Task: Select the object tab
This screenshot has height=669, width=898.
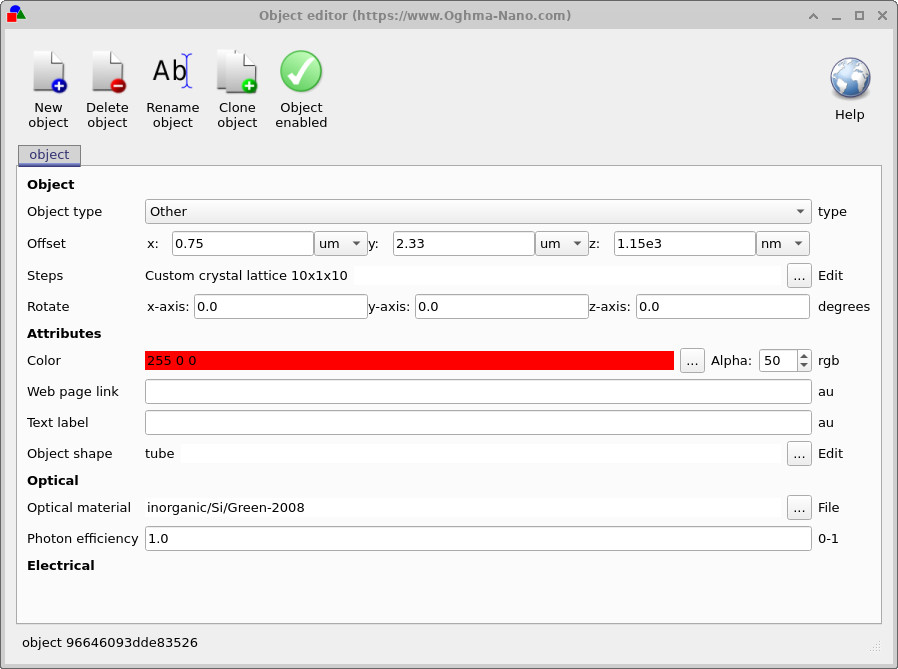Action: tap(49, 155)
